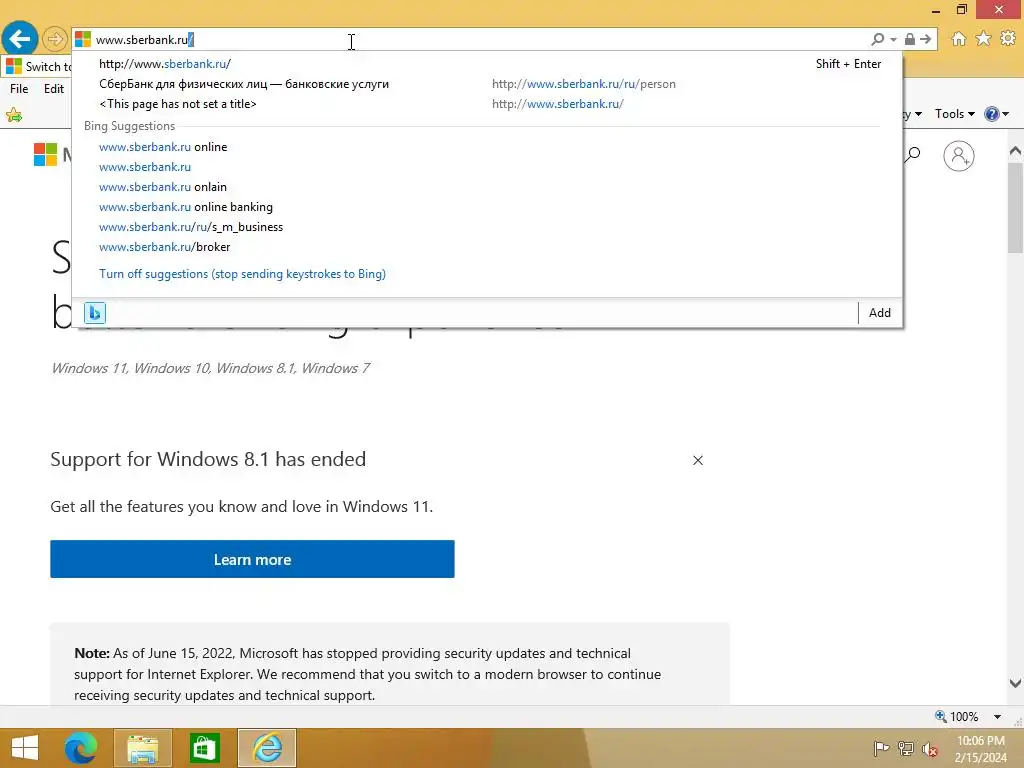Viewport: 1024px width, 768px height.
Task: Open the Help question mark dropdown
Action: click(x=996, y=114)
